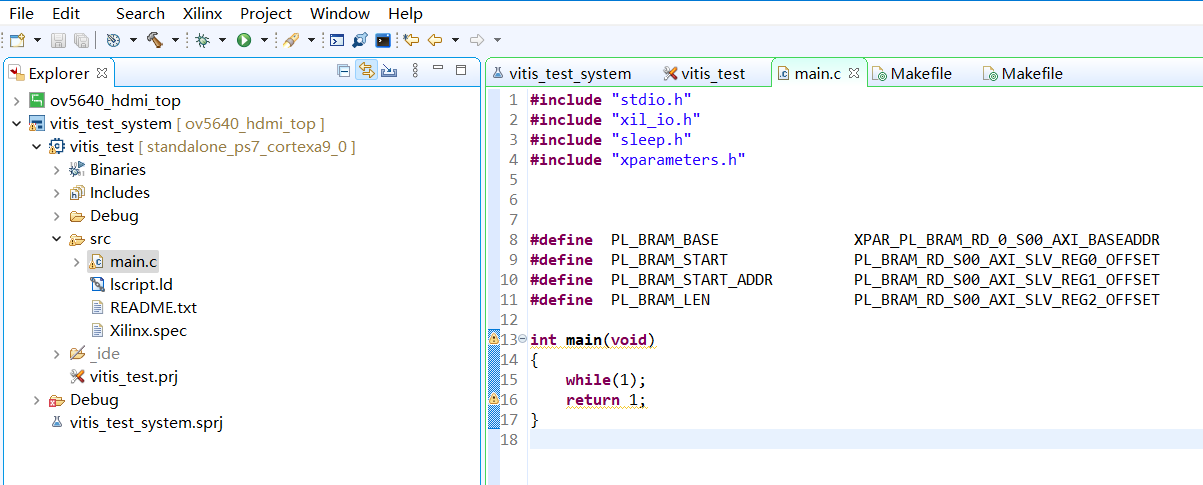Click the Open Console icon
Screen dimensions: 1203x485
tap(337, 40)
